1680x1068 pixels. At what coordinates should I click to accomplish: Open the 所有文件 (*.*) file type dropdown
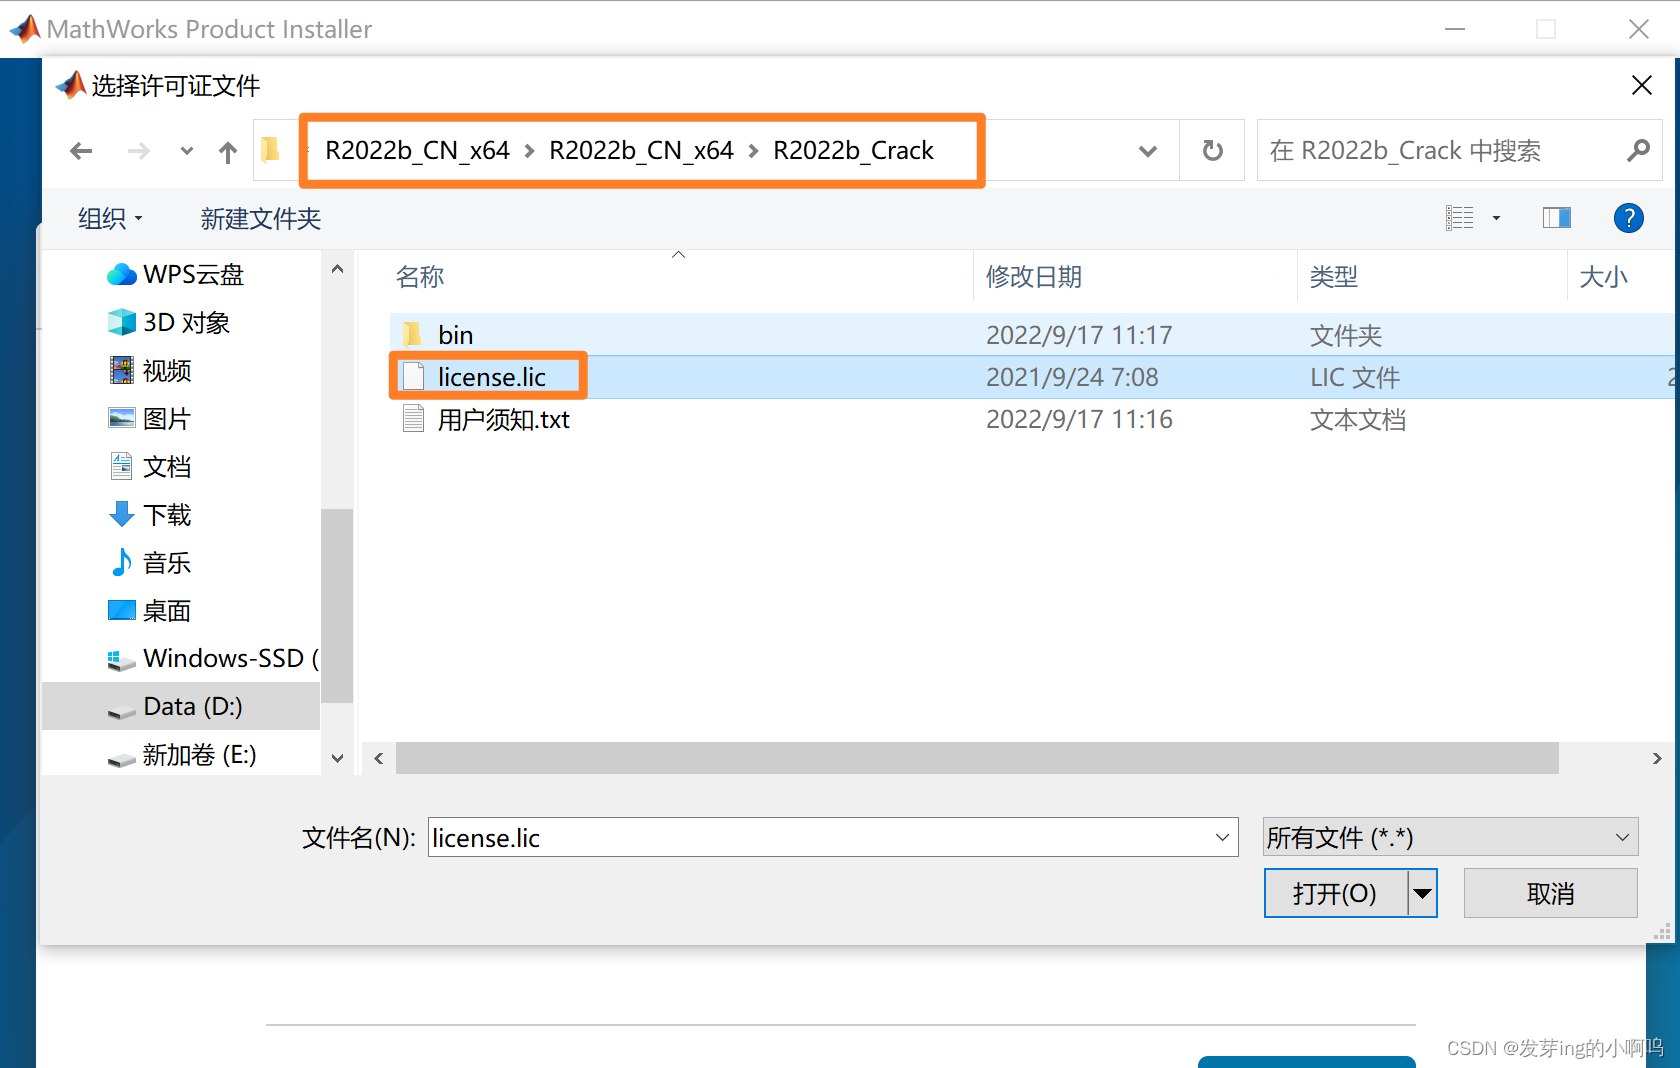point(1450,837)
